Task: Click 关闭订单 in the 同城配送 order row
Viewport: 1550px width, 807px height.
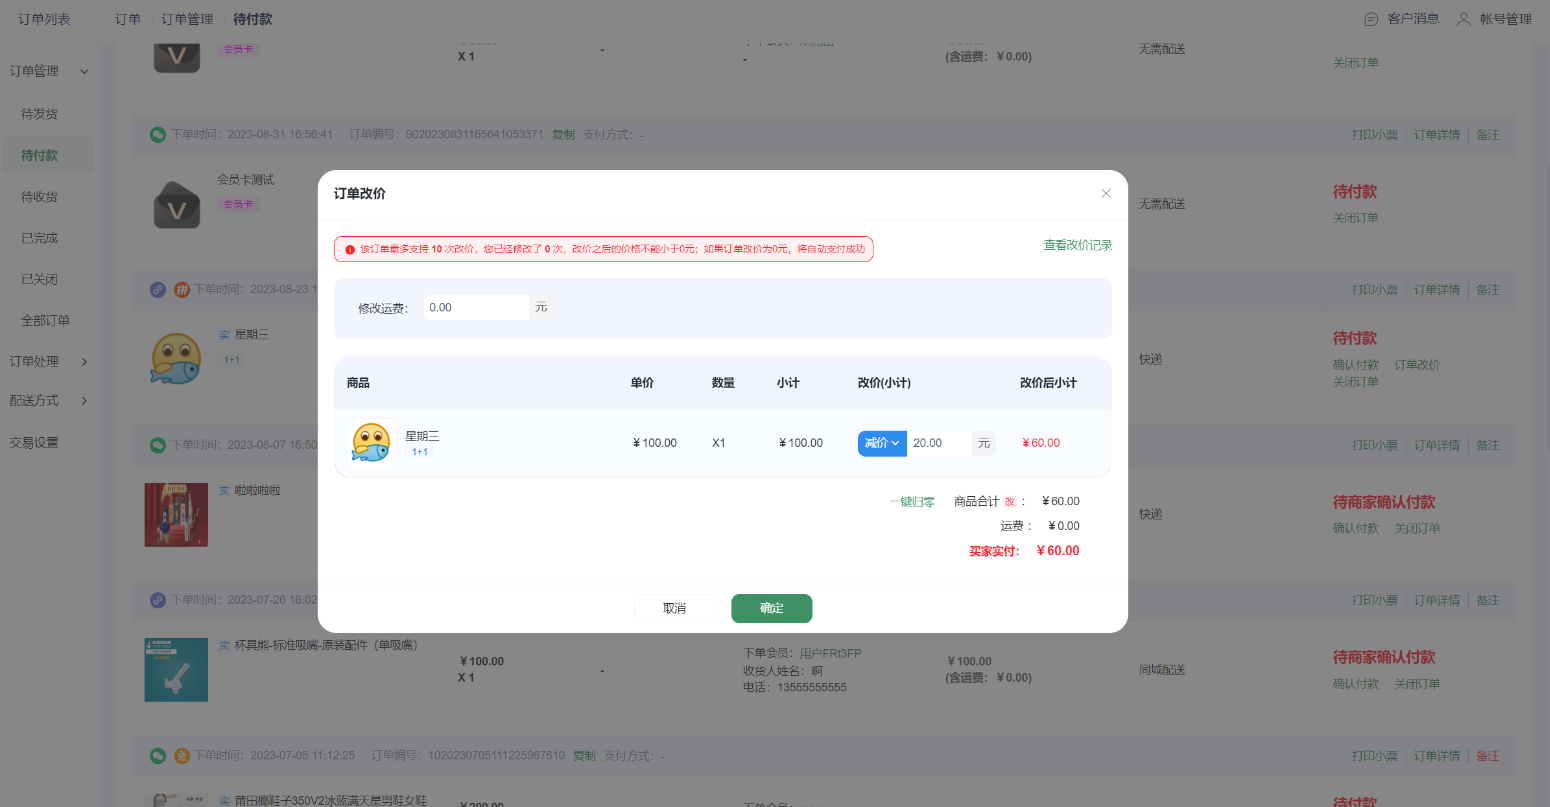Action: pos(1417,684)
